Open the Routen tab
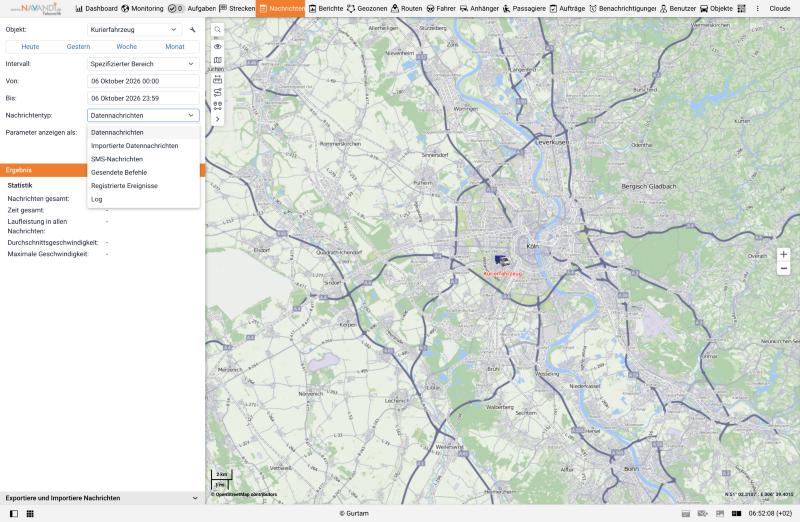 click(406, 9)
